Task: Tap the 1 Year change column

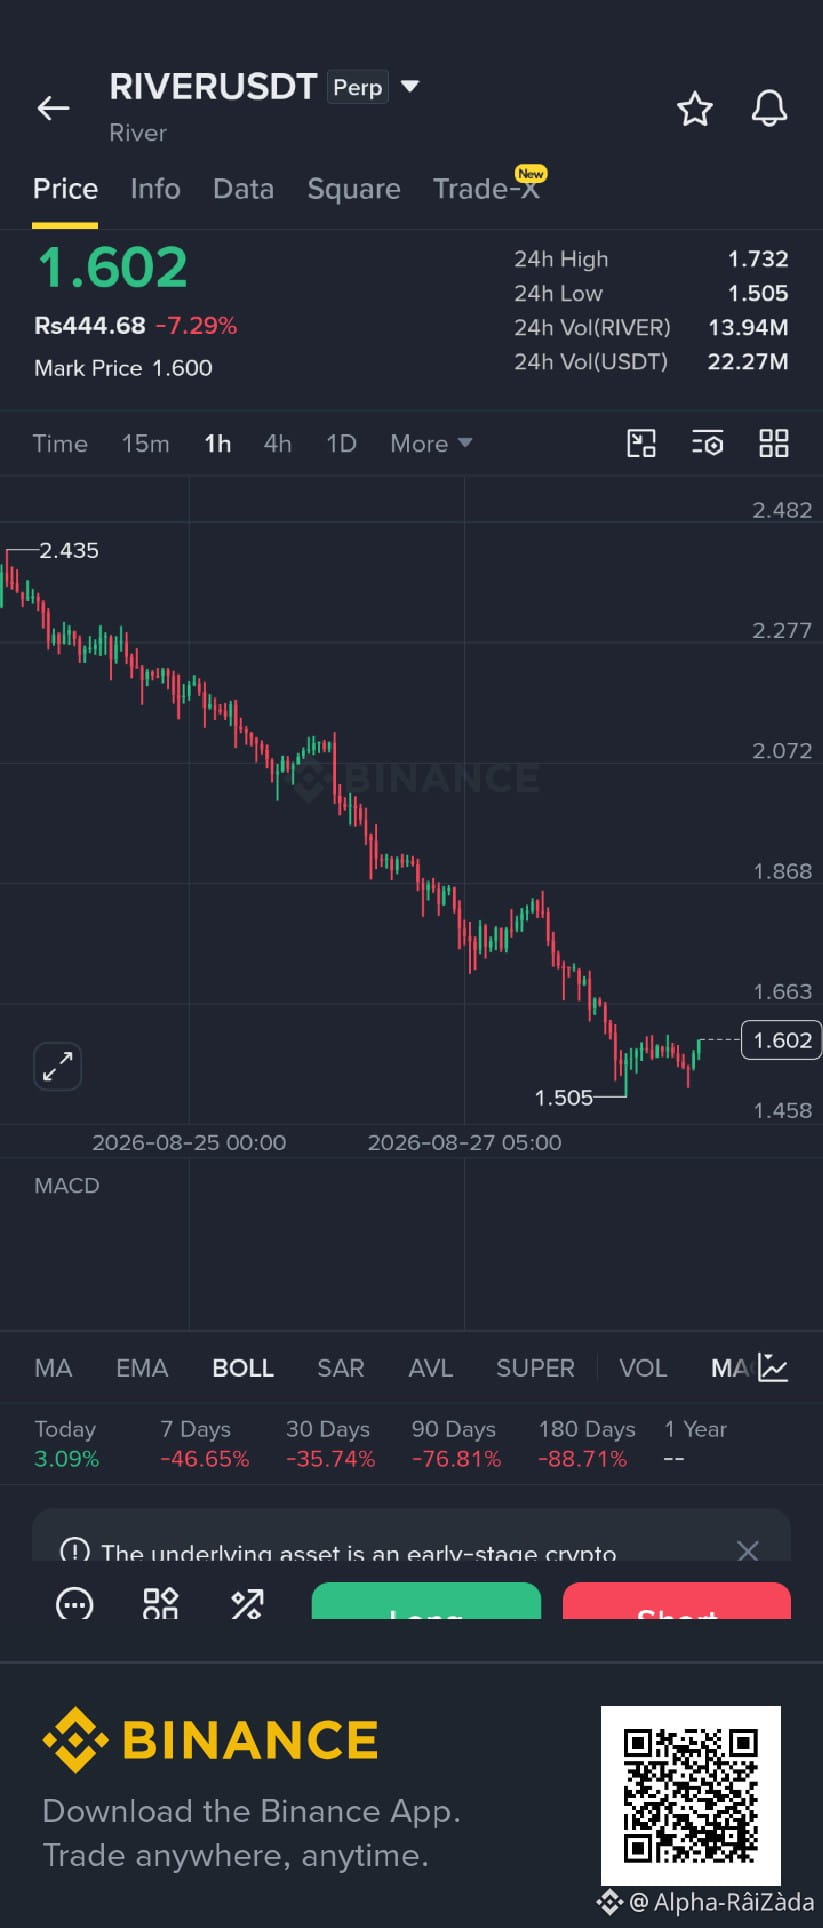Action: (x=695, y=1444)
